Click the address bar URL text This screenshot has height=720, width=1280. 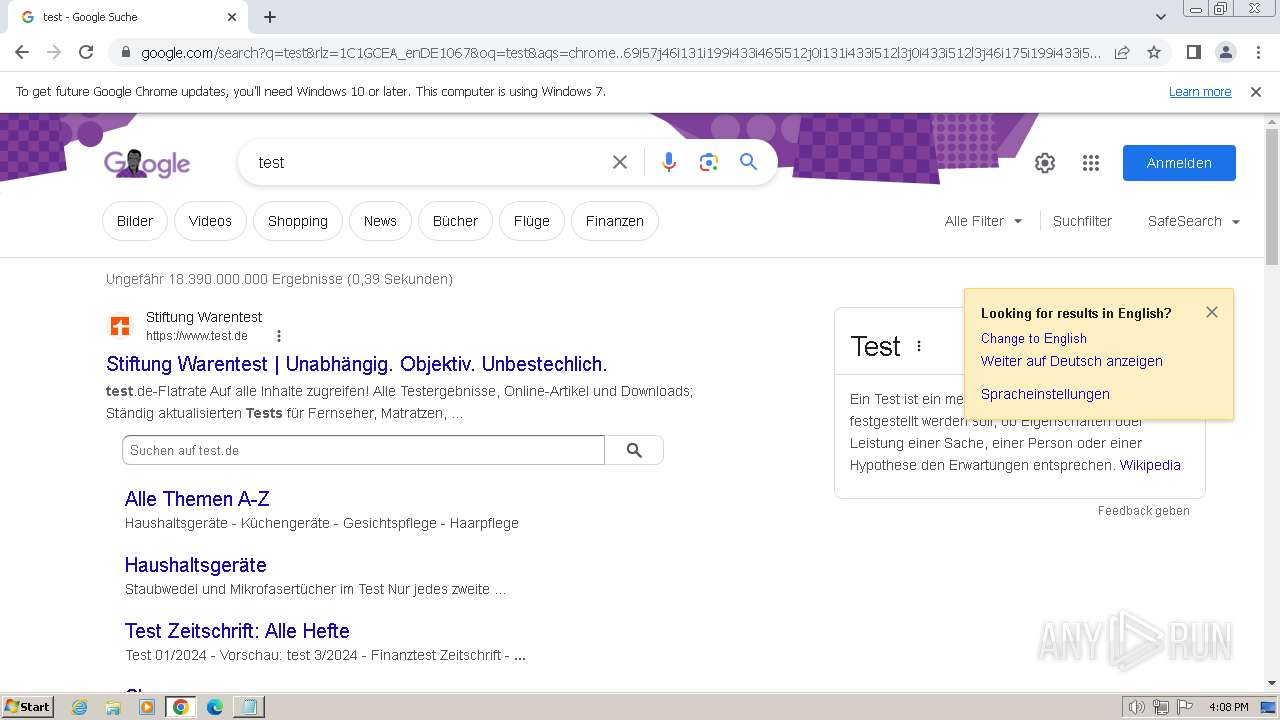620,53
